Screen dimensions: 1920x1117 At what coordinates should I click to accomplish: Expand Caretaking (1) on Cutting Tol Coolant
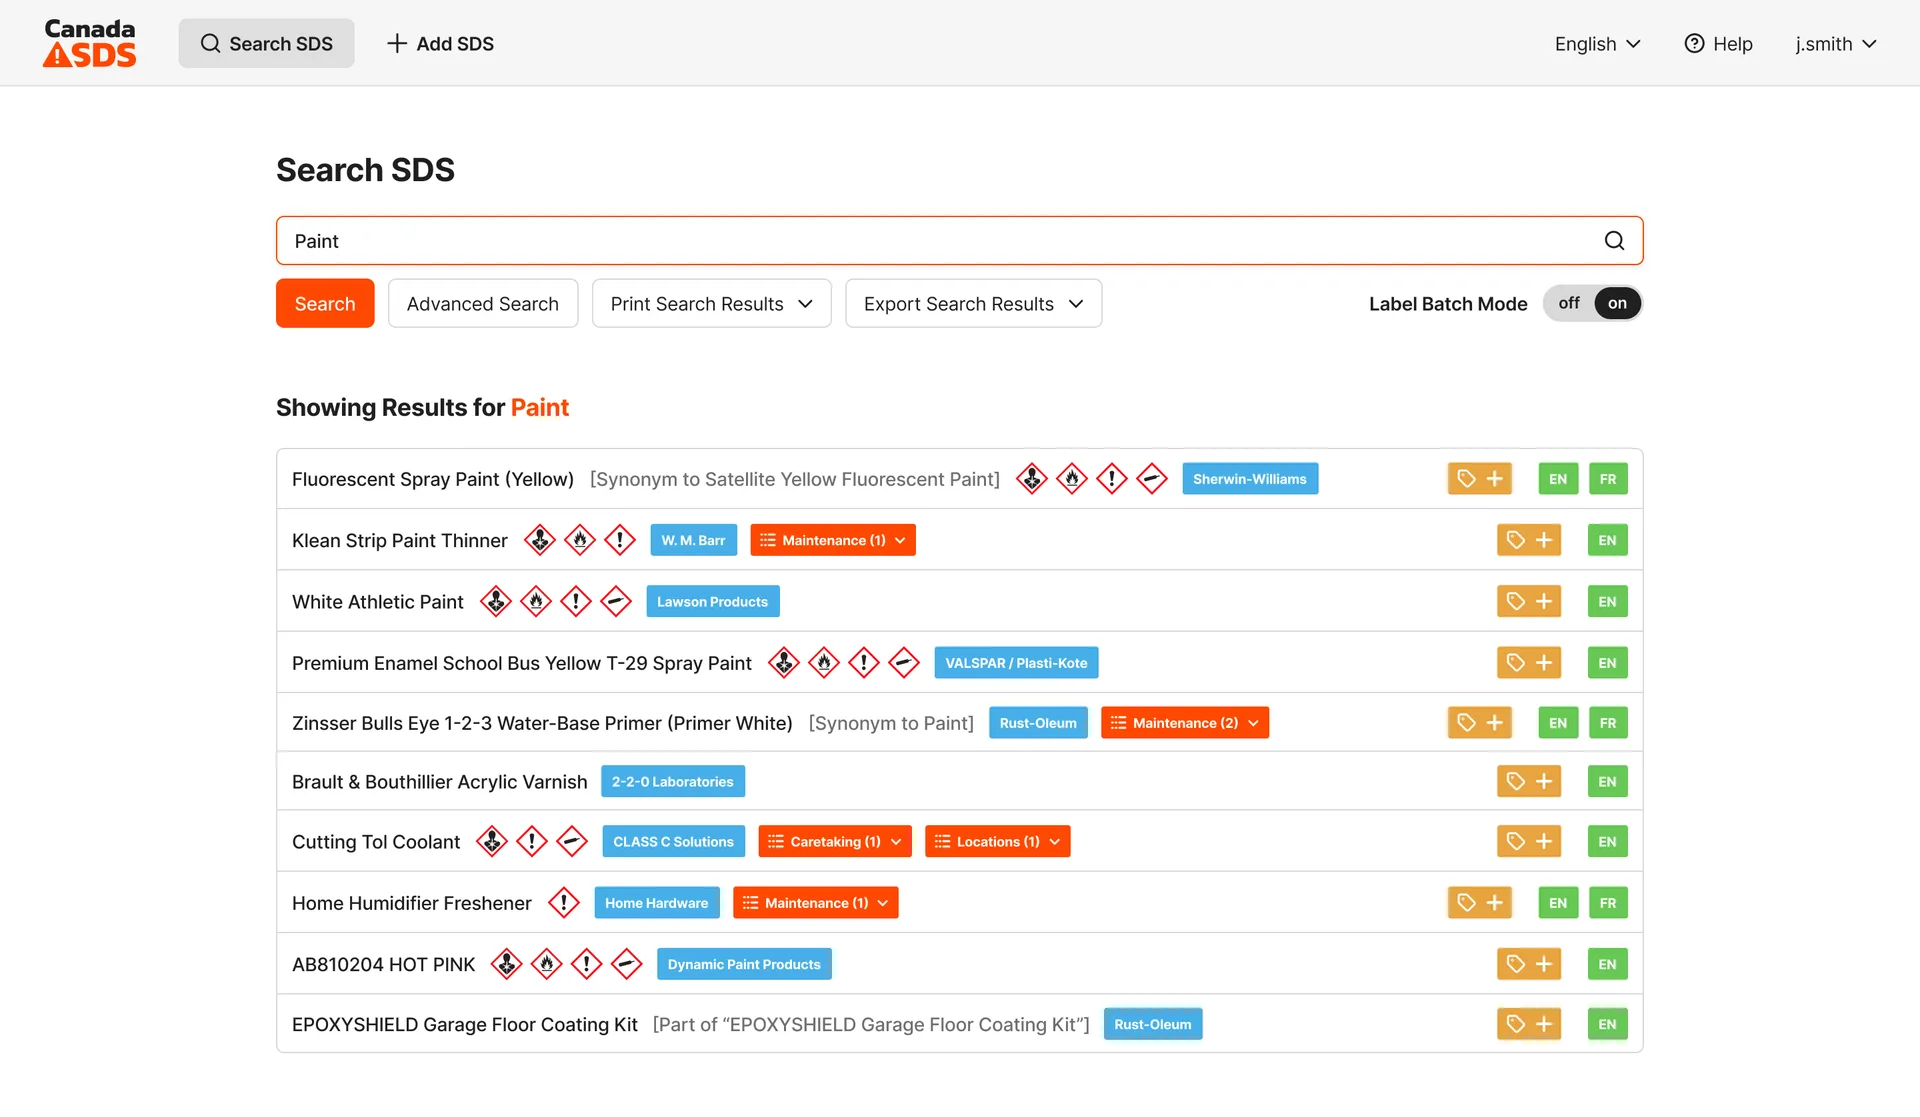[x=834, y=841]
